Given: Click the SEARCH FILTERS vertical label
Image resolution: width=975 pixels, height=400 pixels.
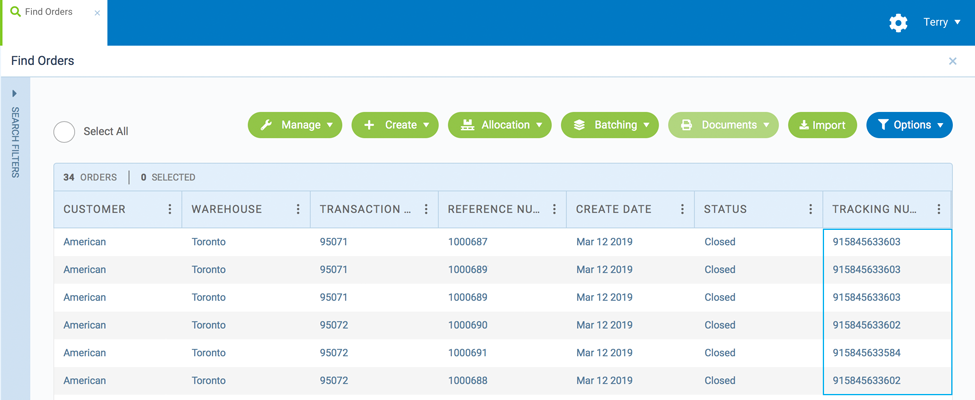Looking at the screenshot, I should pyautogui.click(x=16, y=142).
